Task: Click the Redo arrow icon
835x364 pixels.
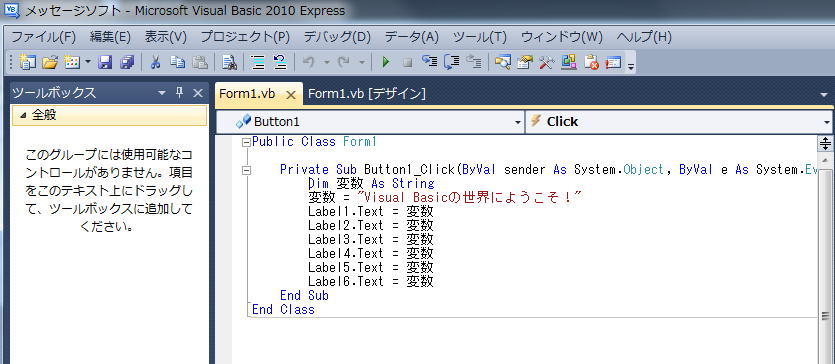Action: click(343, 63)
